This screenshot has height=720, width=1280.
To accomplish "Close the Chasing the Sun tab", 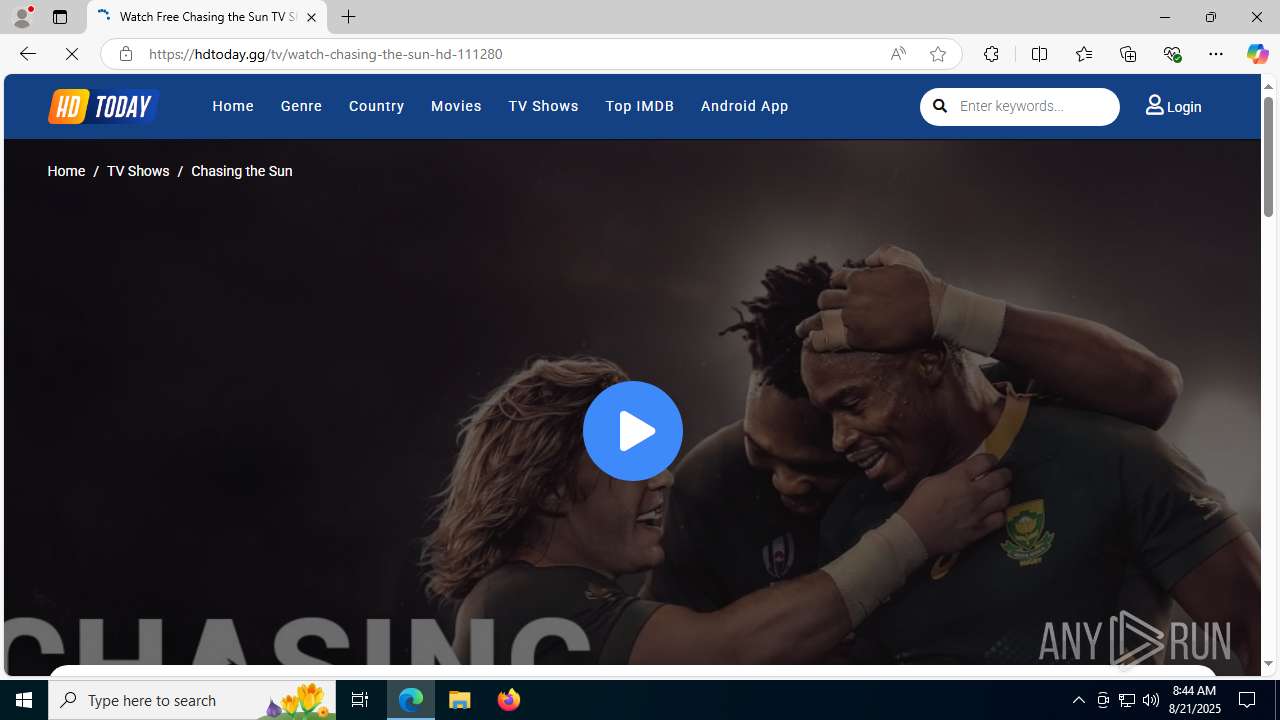I will point(311,17).
